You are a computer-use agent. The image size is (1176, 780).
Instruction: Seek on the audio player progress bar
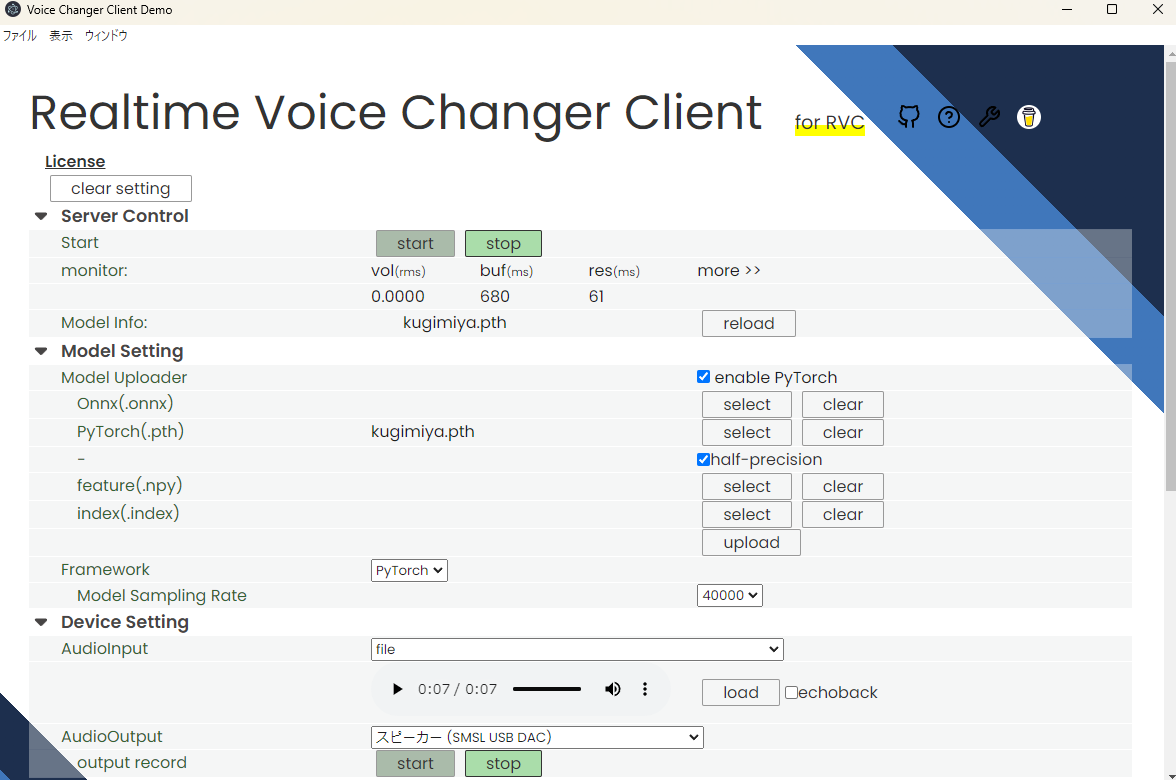click(x=547, y=689)
